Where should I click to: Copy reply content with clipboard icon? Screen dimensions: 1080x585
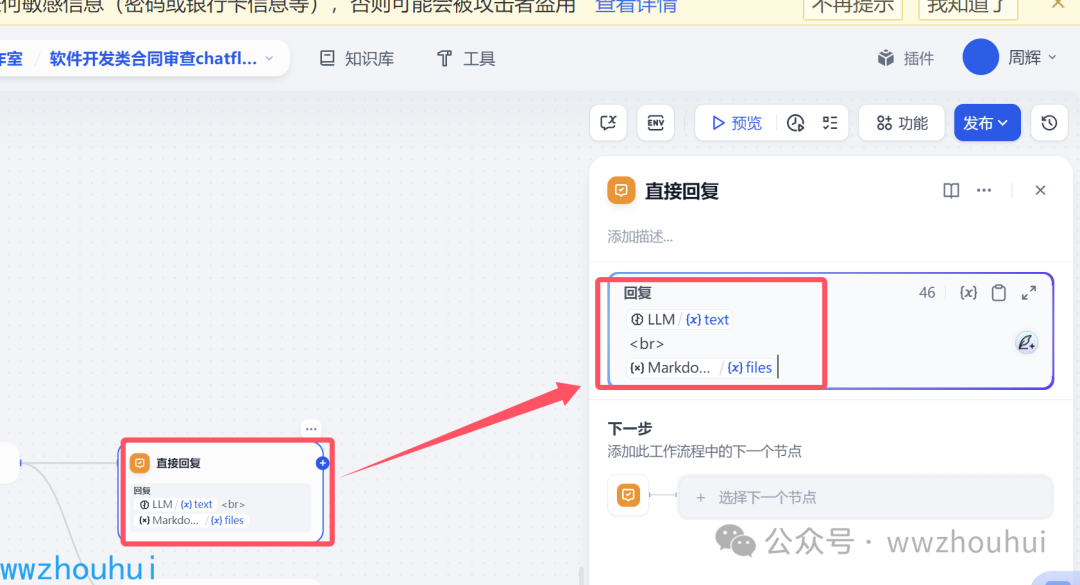point(999,293)
